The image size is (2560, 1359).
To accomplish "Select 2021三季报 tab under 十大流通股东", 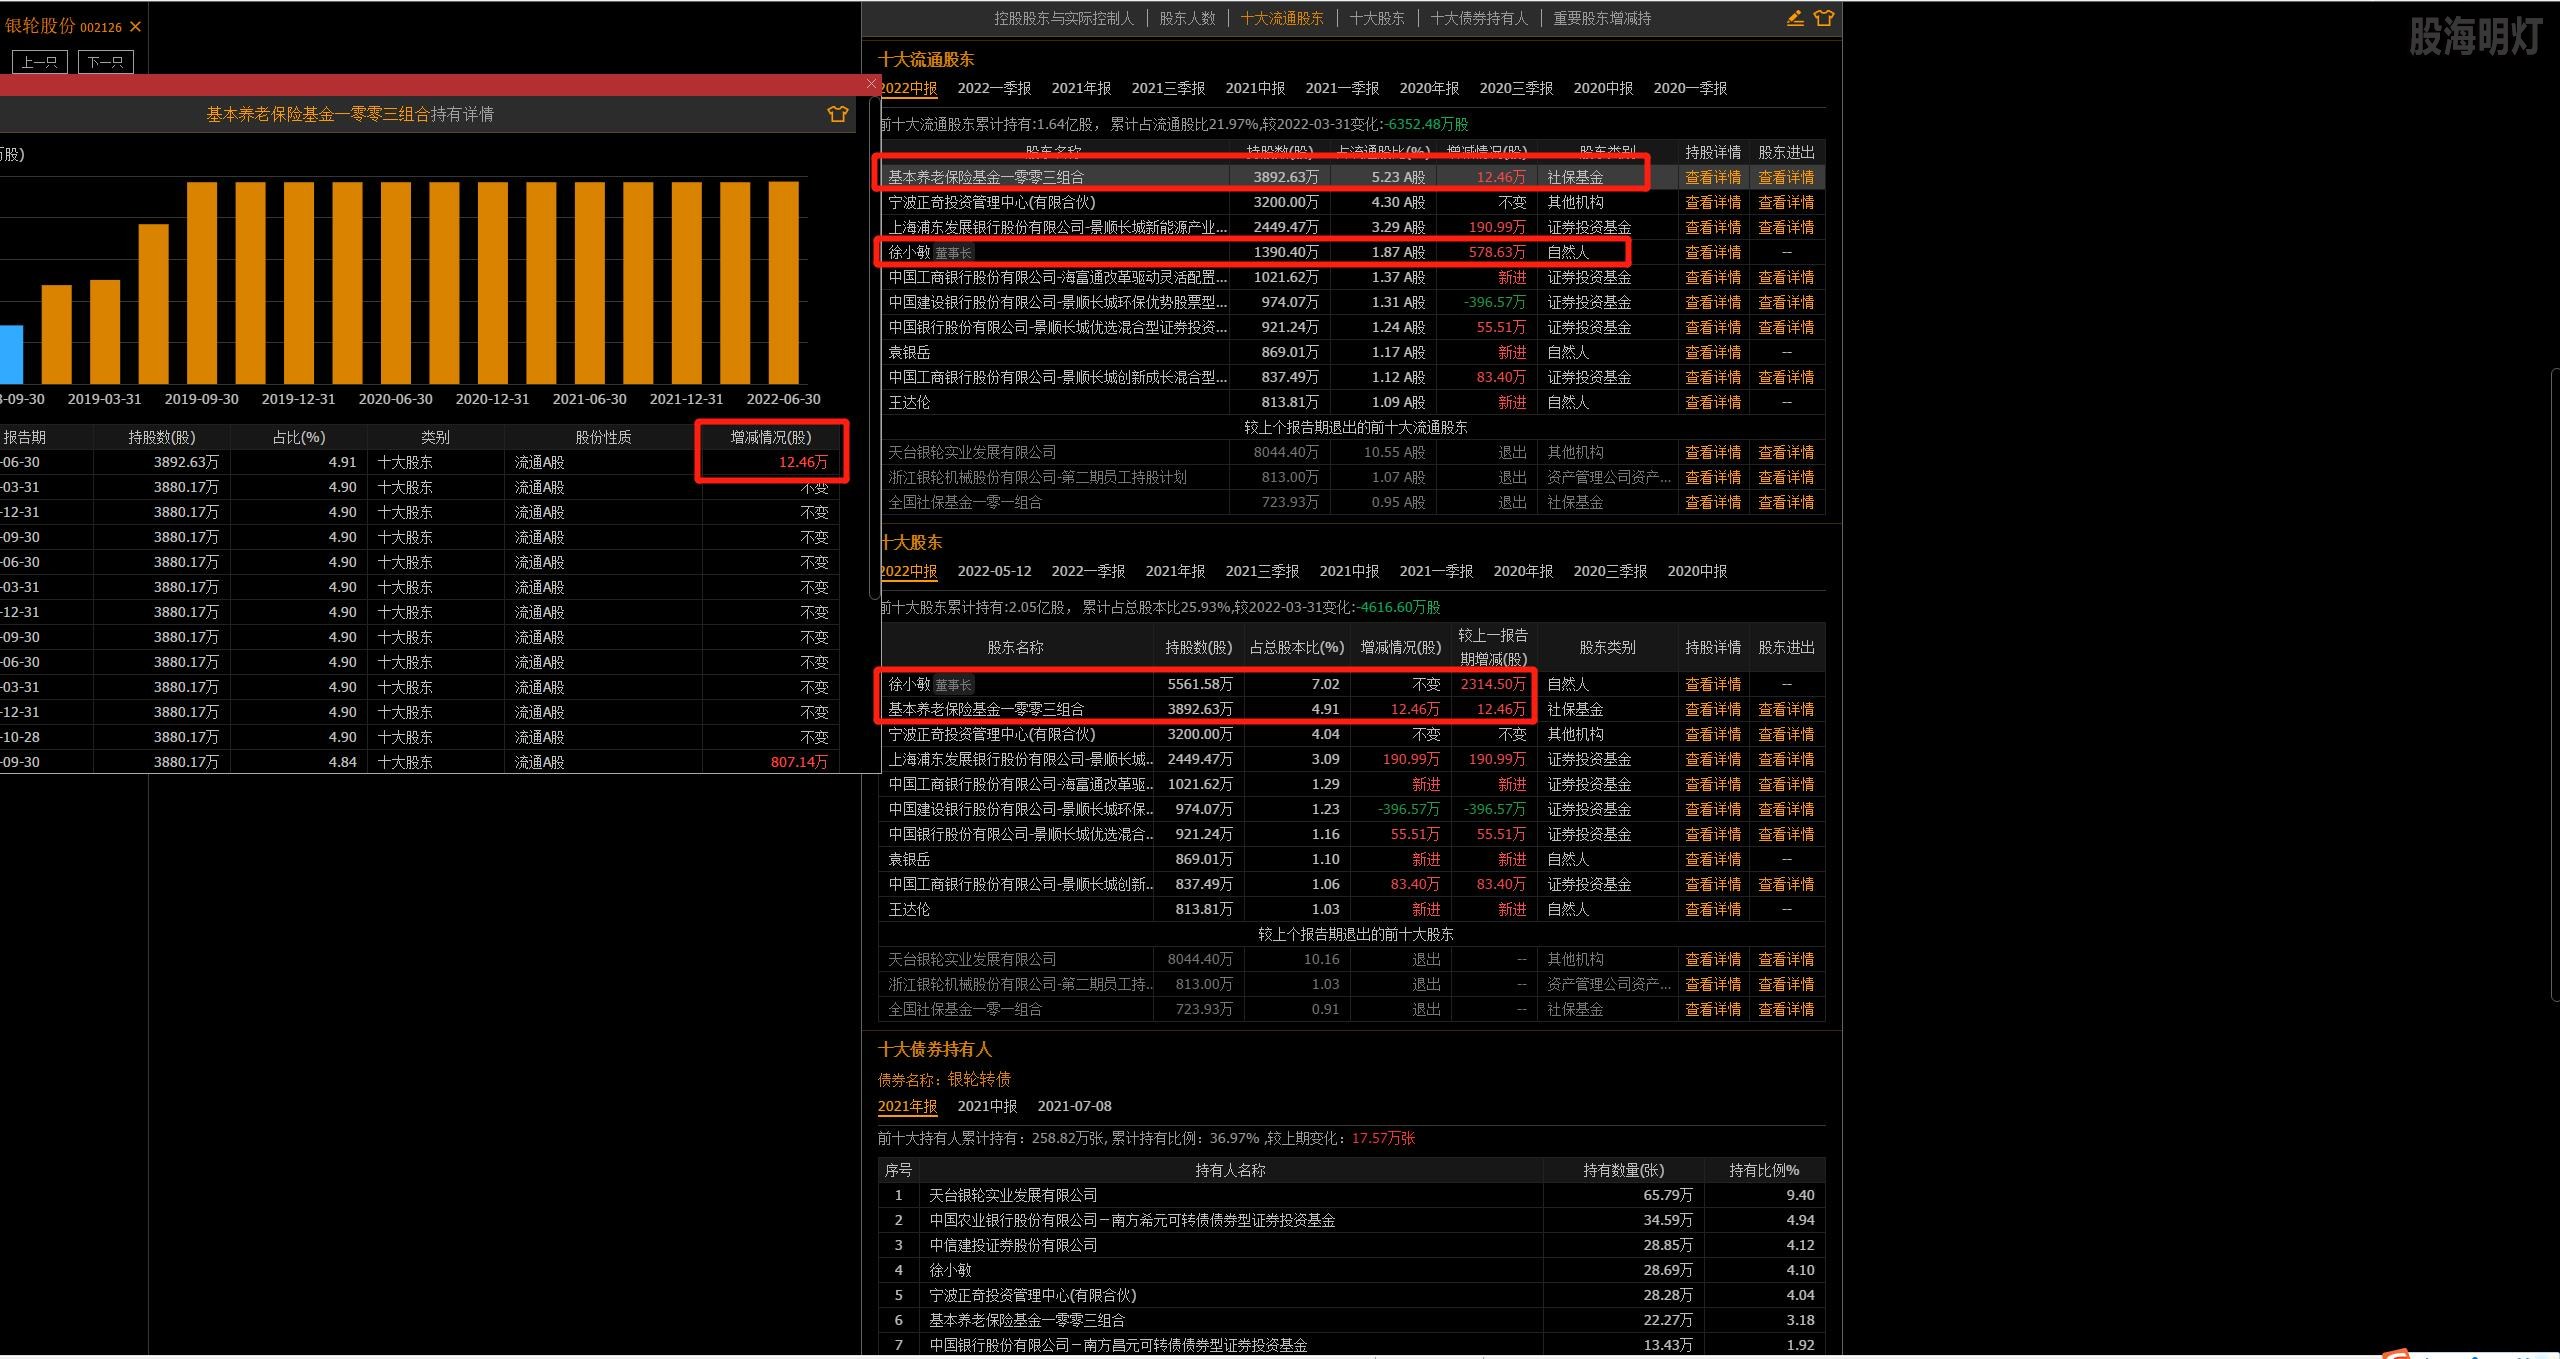I will tap(1168, 88).
